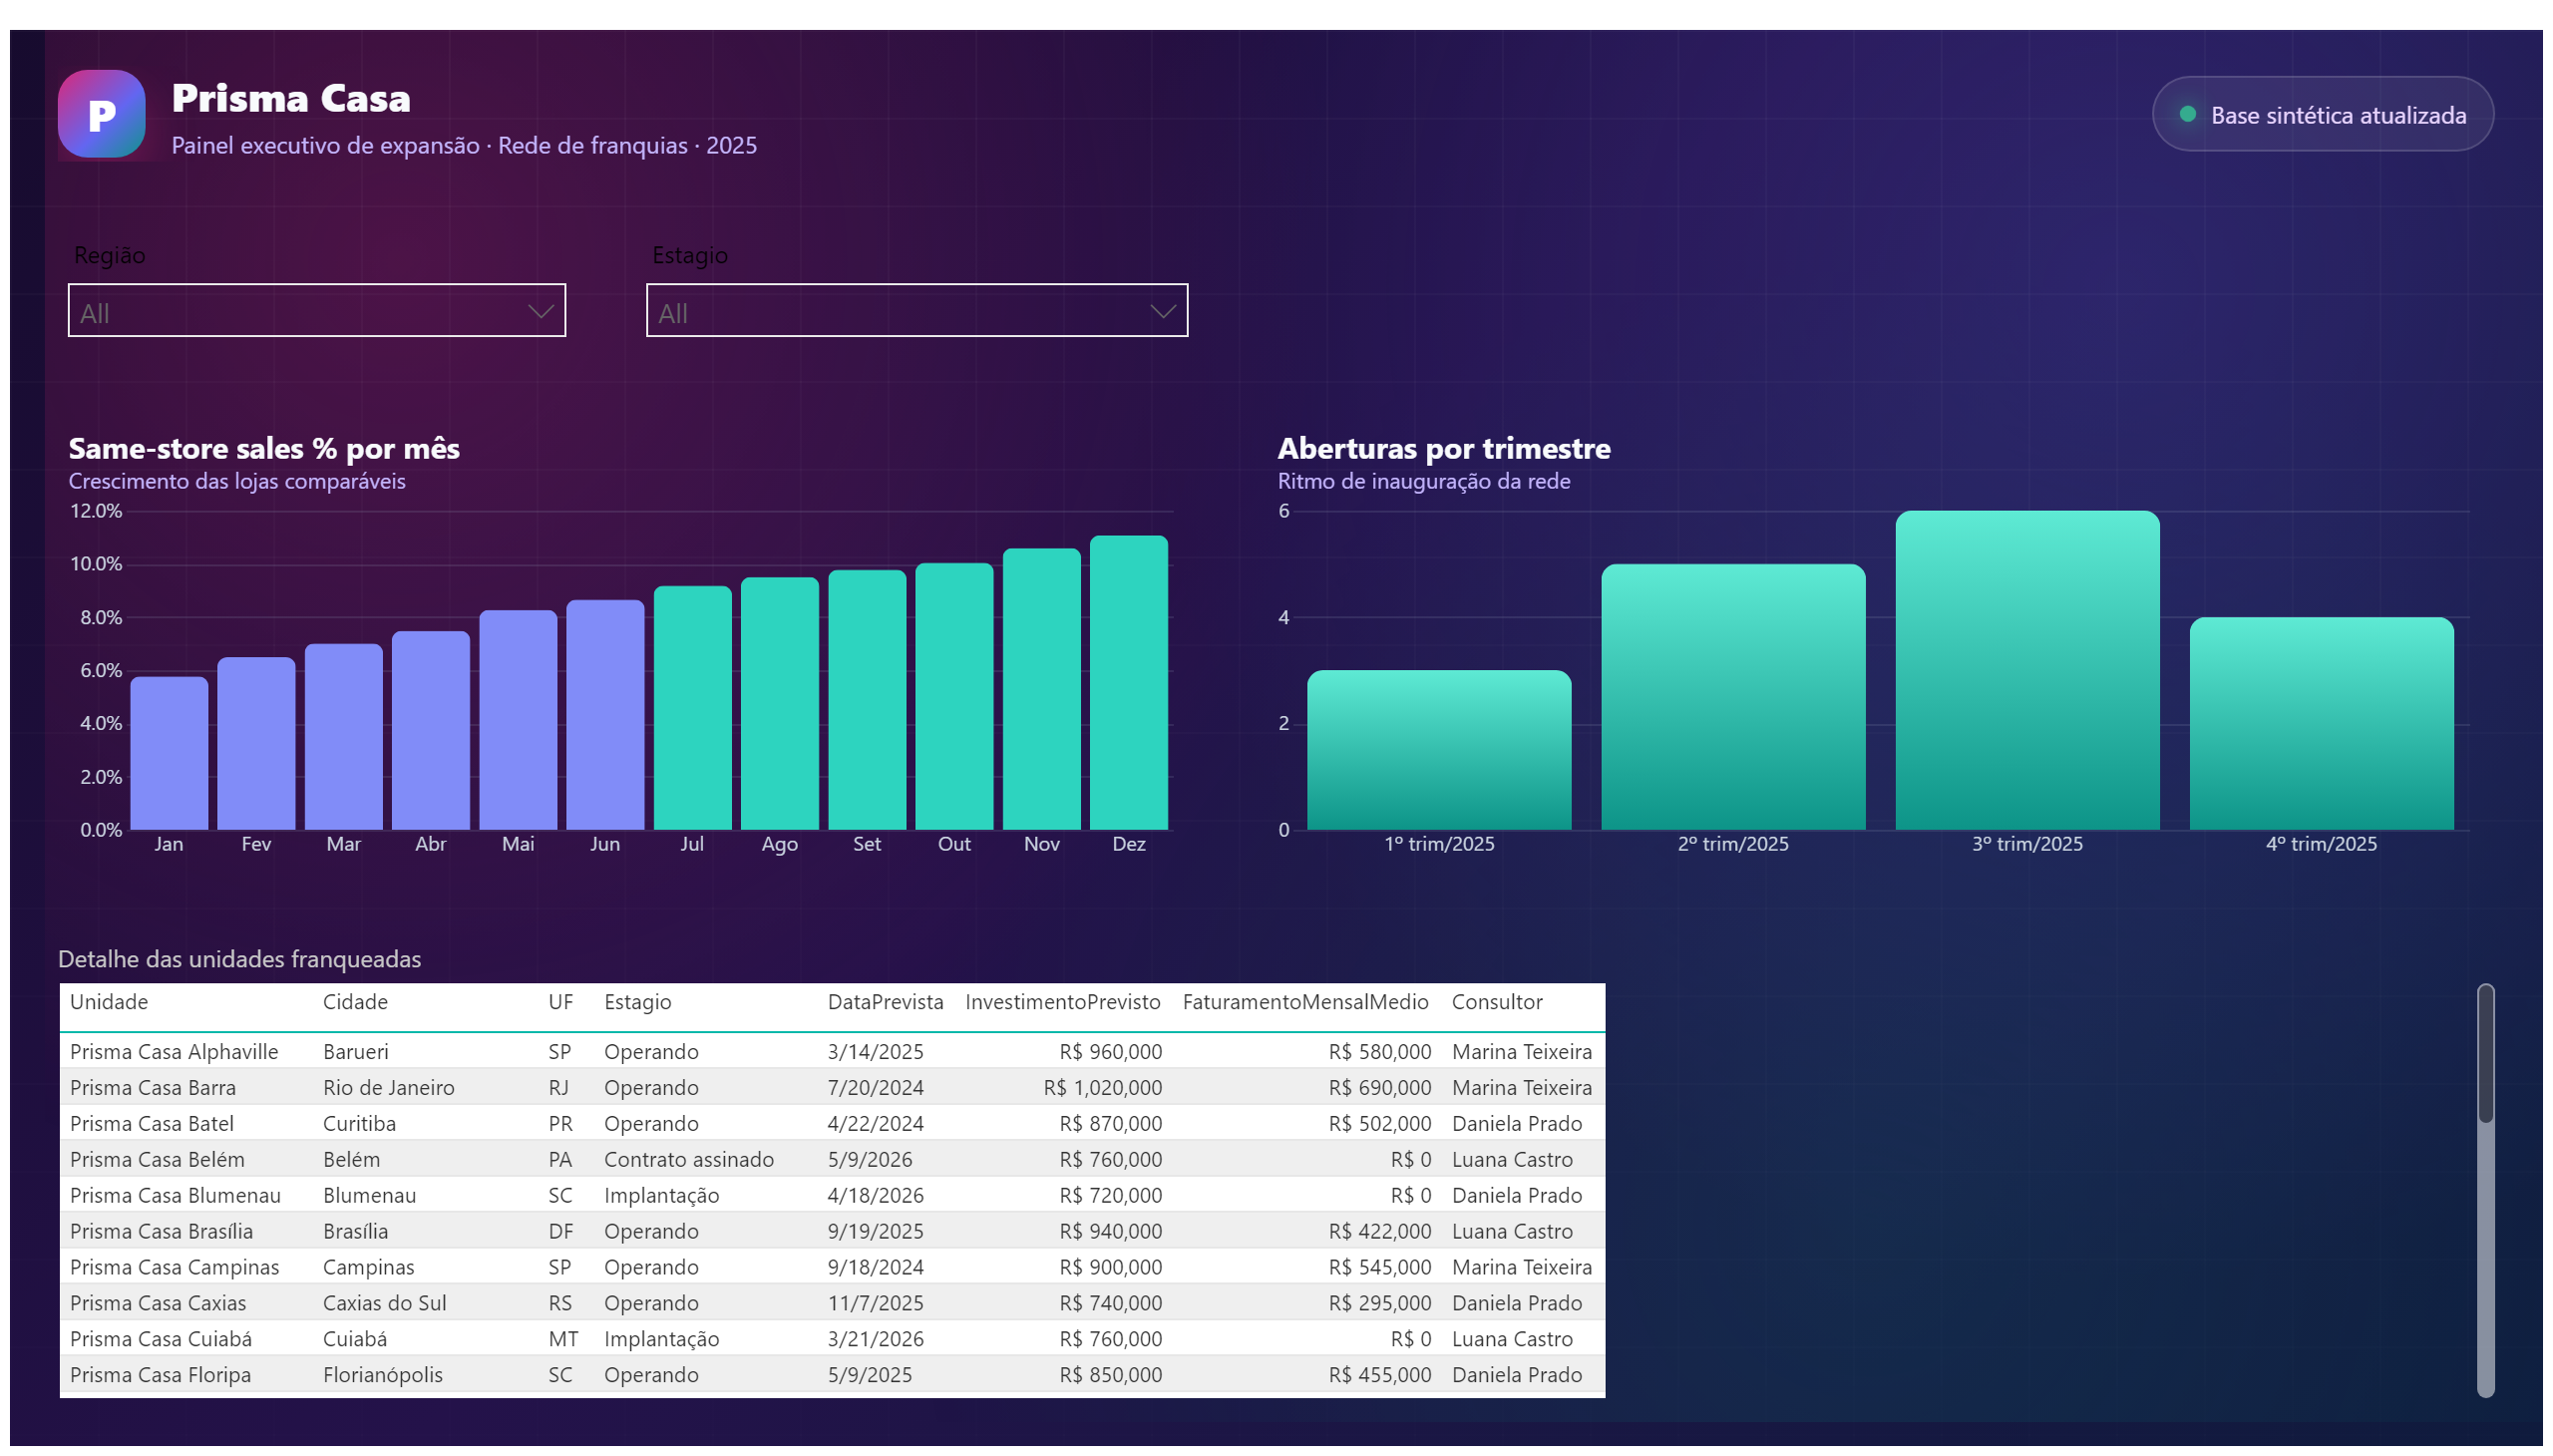Sort by the InvestimentoPrevisto column header

pos(1062,1003)
